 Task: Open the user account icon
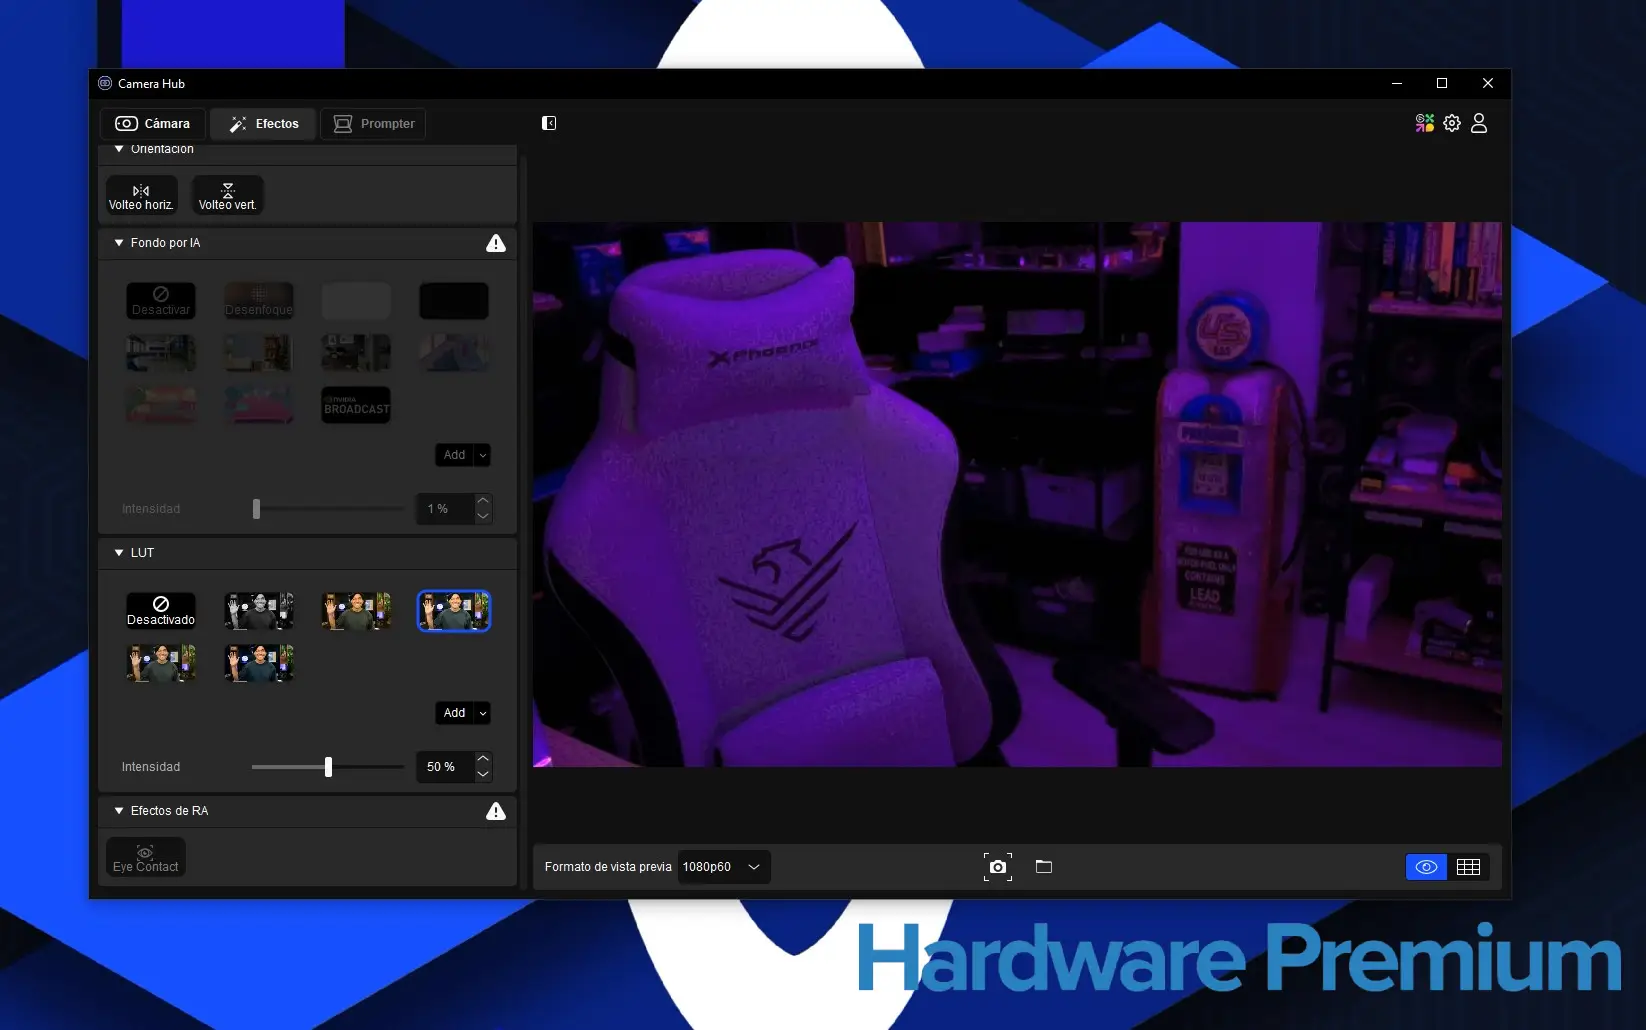pos(1479,123)
